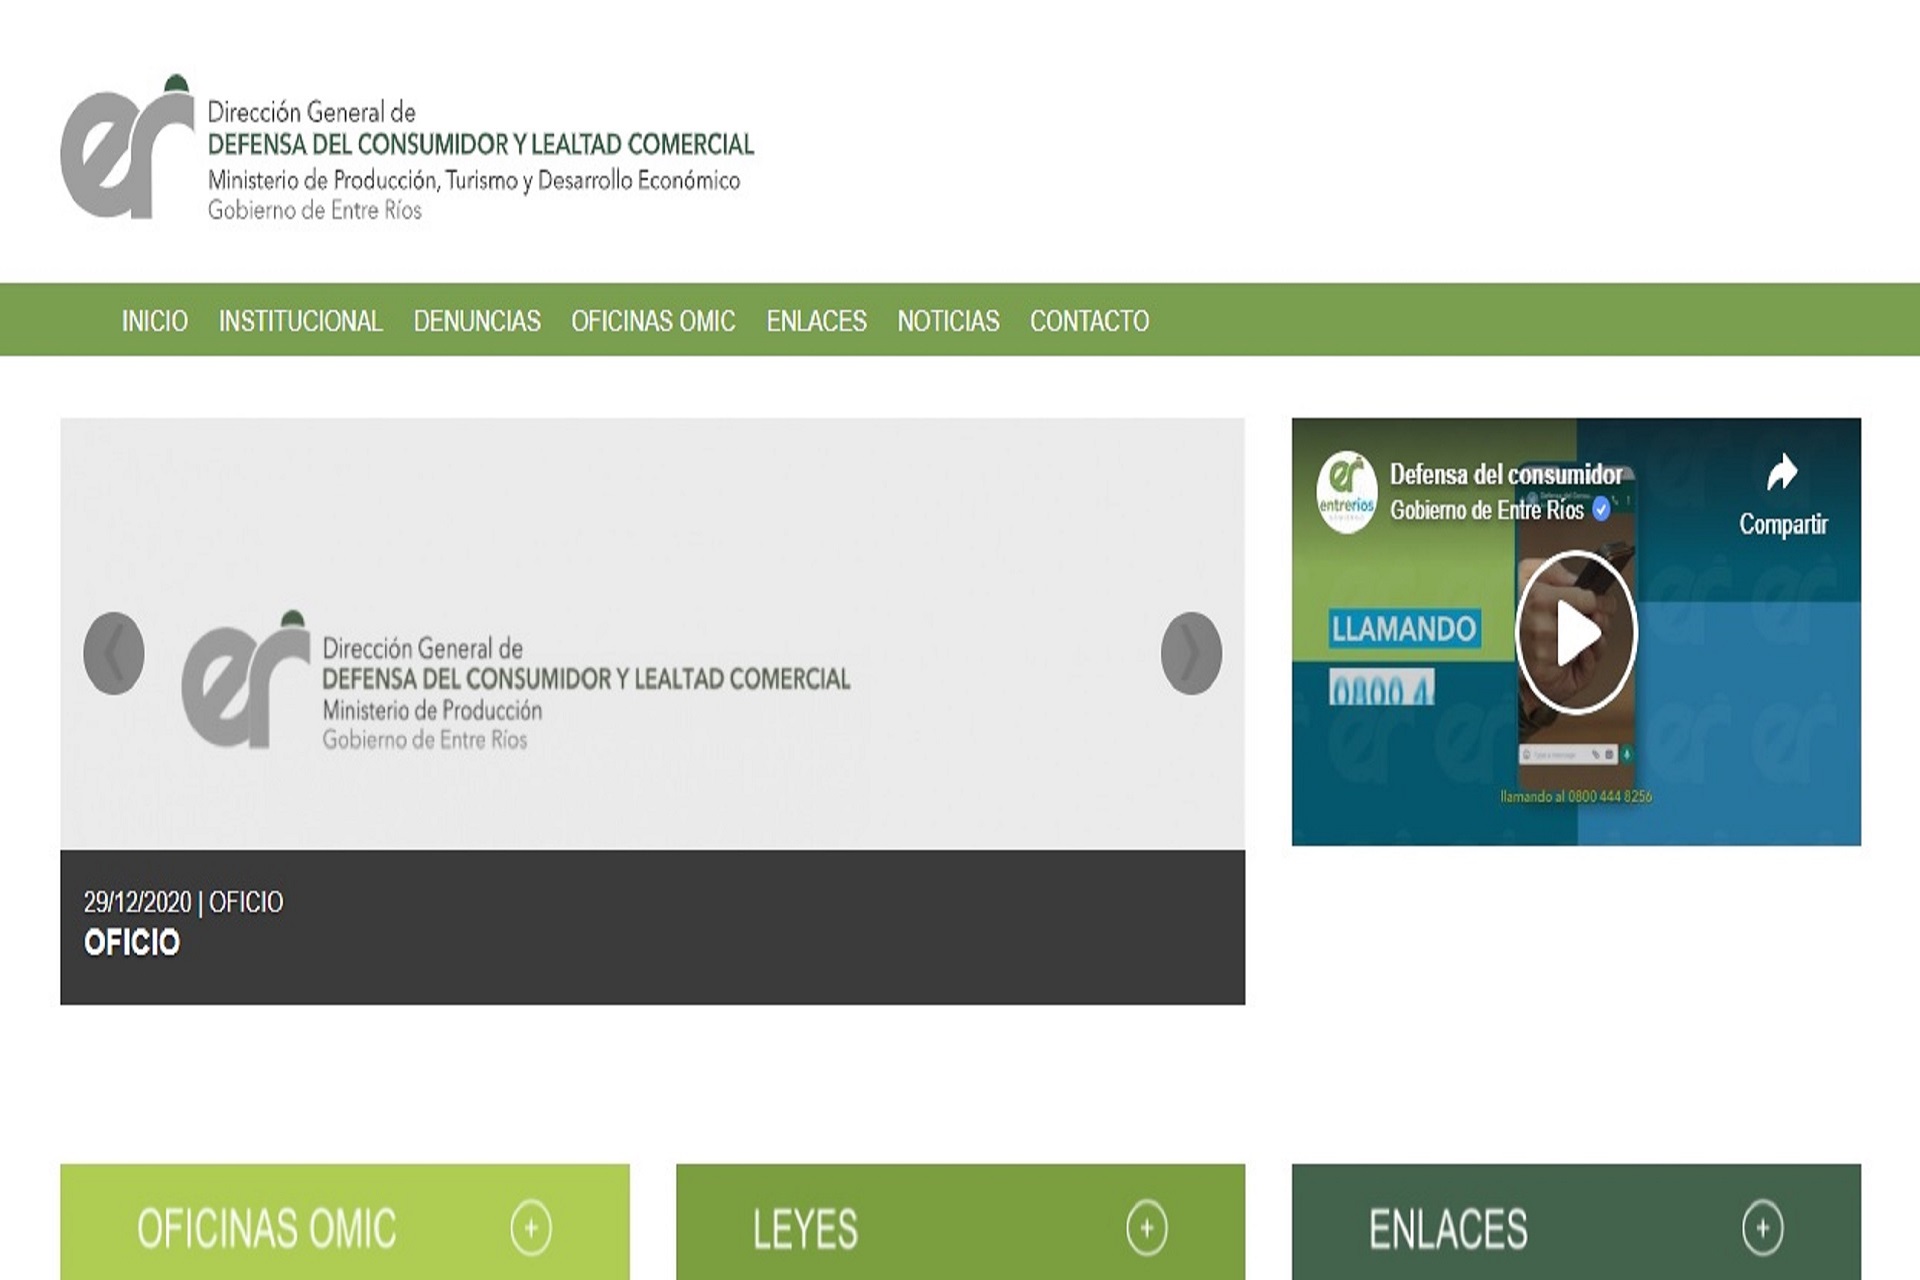This screenshot has height=1280, width=1920.
Task: Open the OFICIO news headline
Action: click(x=132, y=942)
